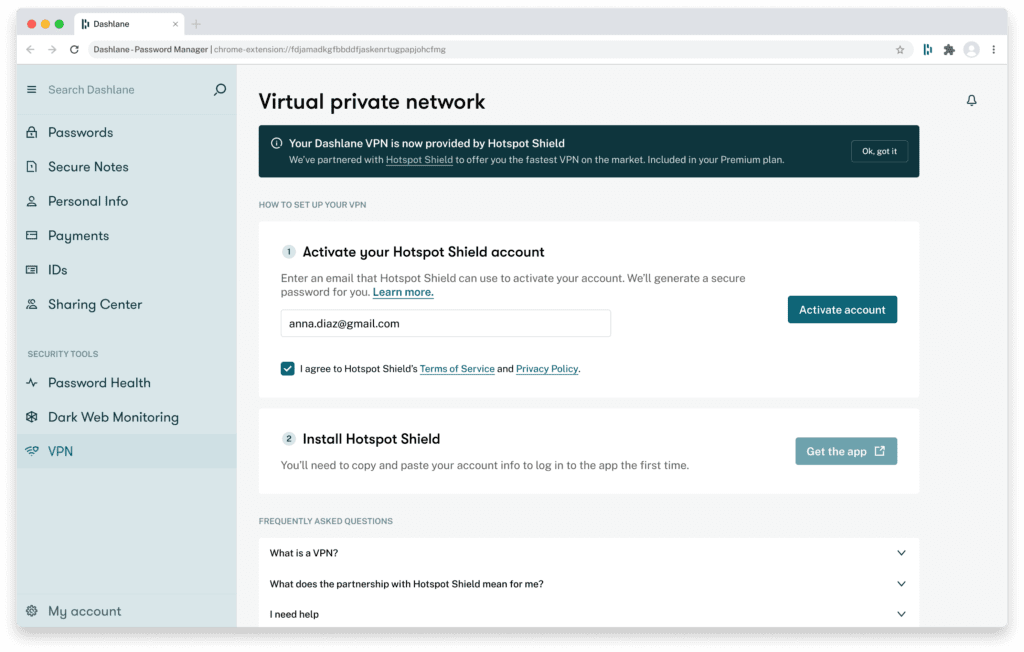Viewport: 1024px width, 652px height.
Task: Open the browser extensions puzzle icon
Action: click(949, 49)
